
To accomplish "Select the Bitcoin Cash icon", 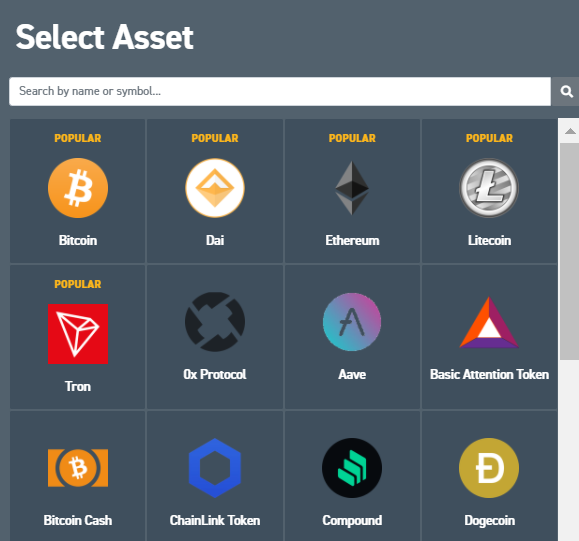I will click(78, 468).
